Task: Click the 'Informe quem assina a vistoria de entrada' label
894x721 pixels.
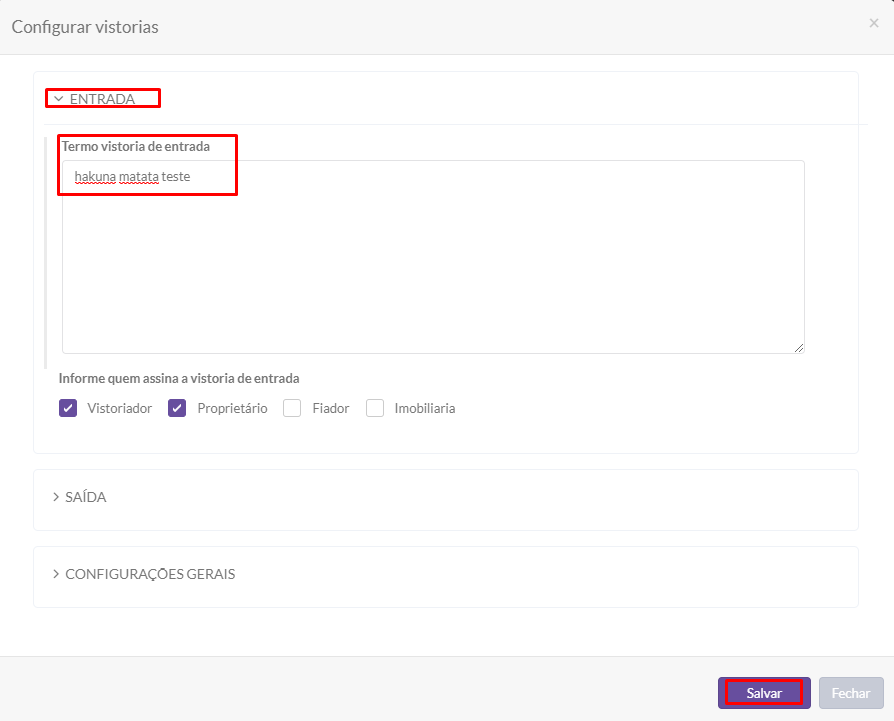Action: coord(179,378)
